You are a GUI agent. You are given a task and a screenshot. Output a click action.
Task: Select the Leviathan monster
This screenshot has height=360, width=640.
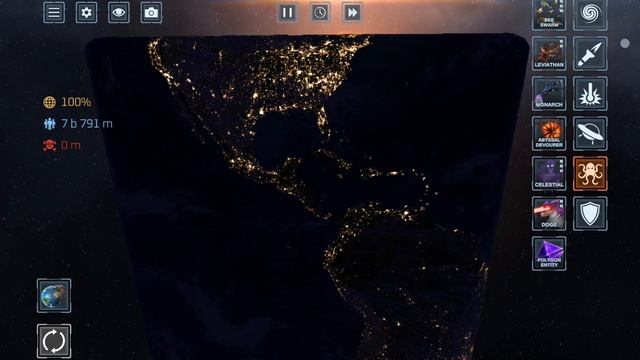coord(549,53)
